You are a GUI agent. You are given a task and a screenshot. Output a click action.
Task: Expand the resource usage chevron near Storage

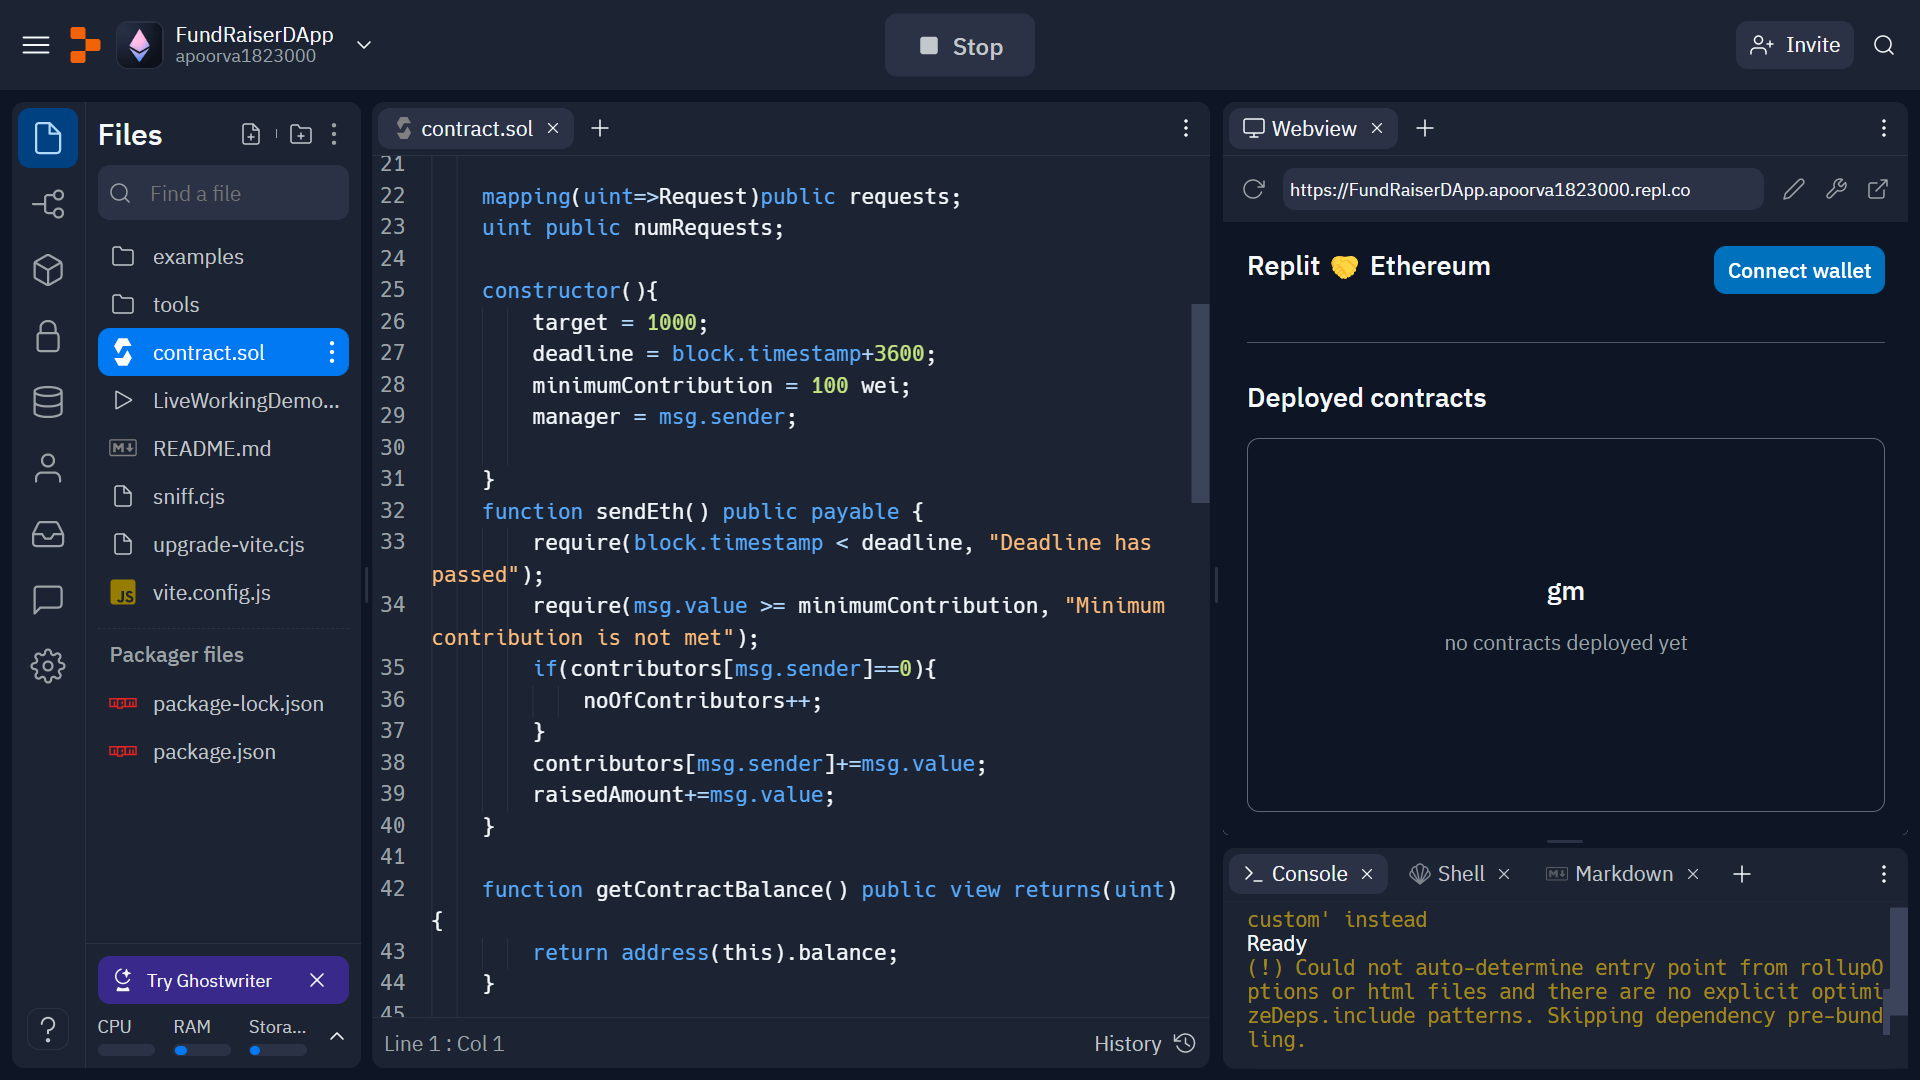[x=337, y=1036]
